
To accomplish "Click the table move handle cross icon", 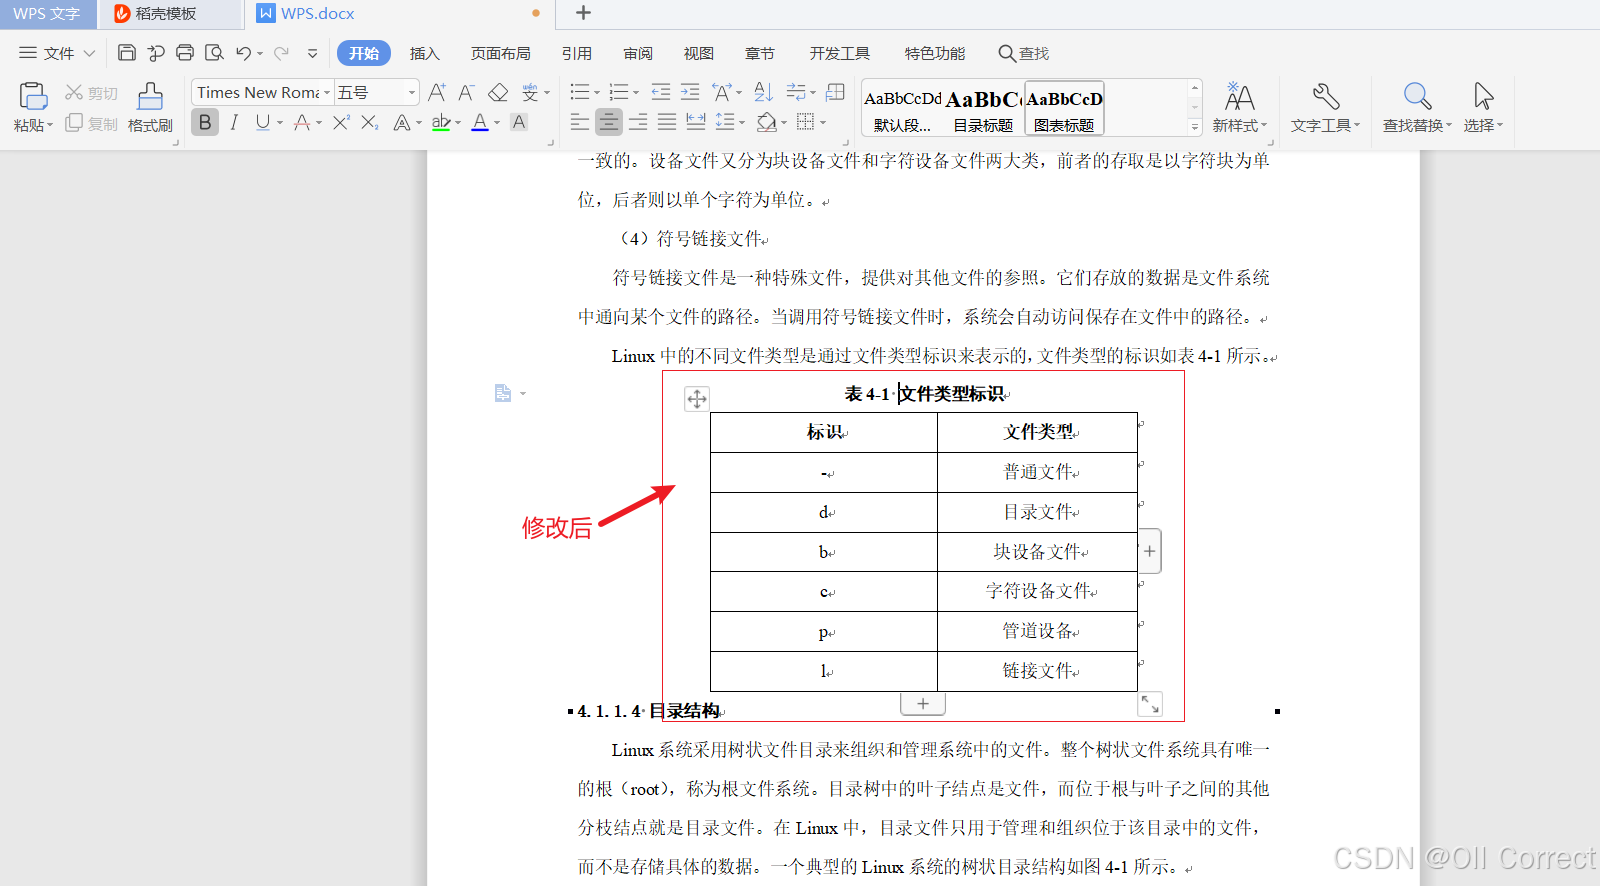I will [x=697, y=399].
